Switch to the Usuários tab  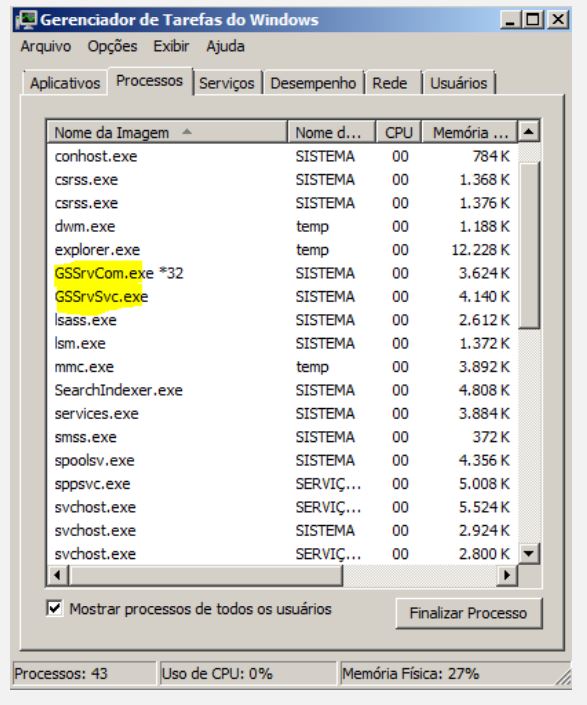click(x=459, y=83)
